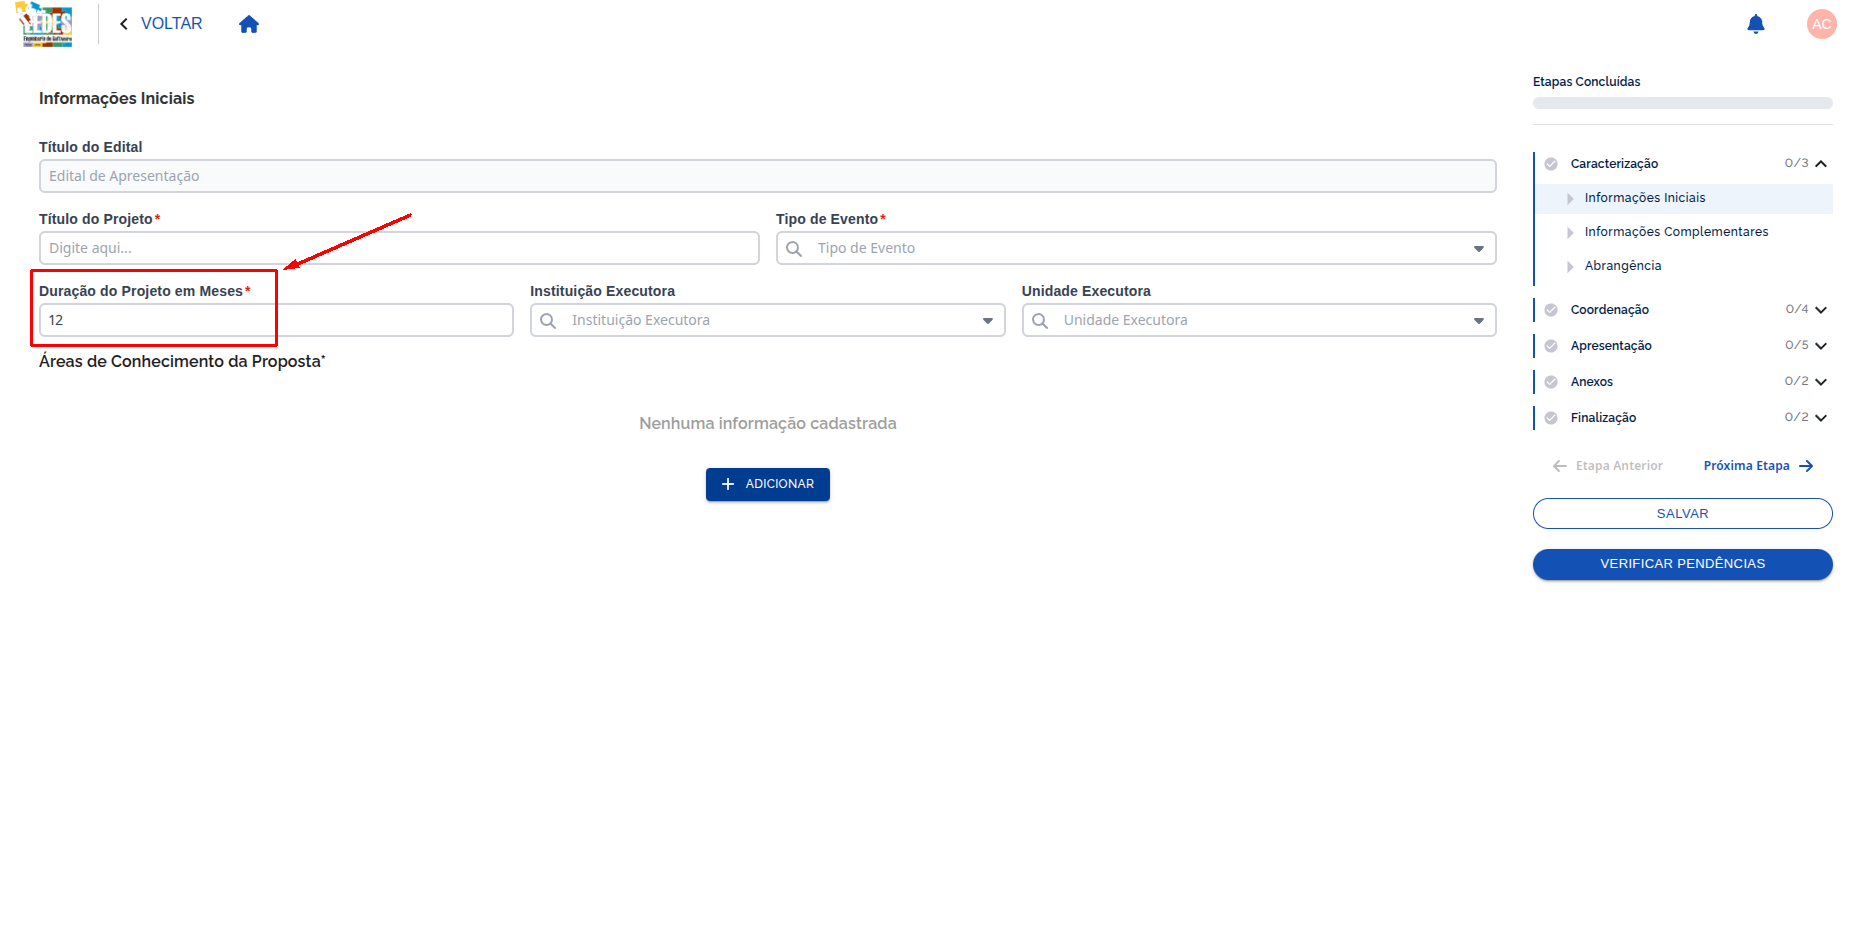1852x930 pixels.
Task: Click the Instituição Executora search field
Action: click(767, 320)
